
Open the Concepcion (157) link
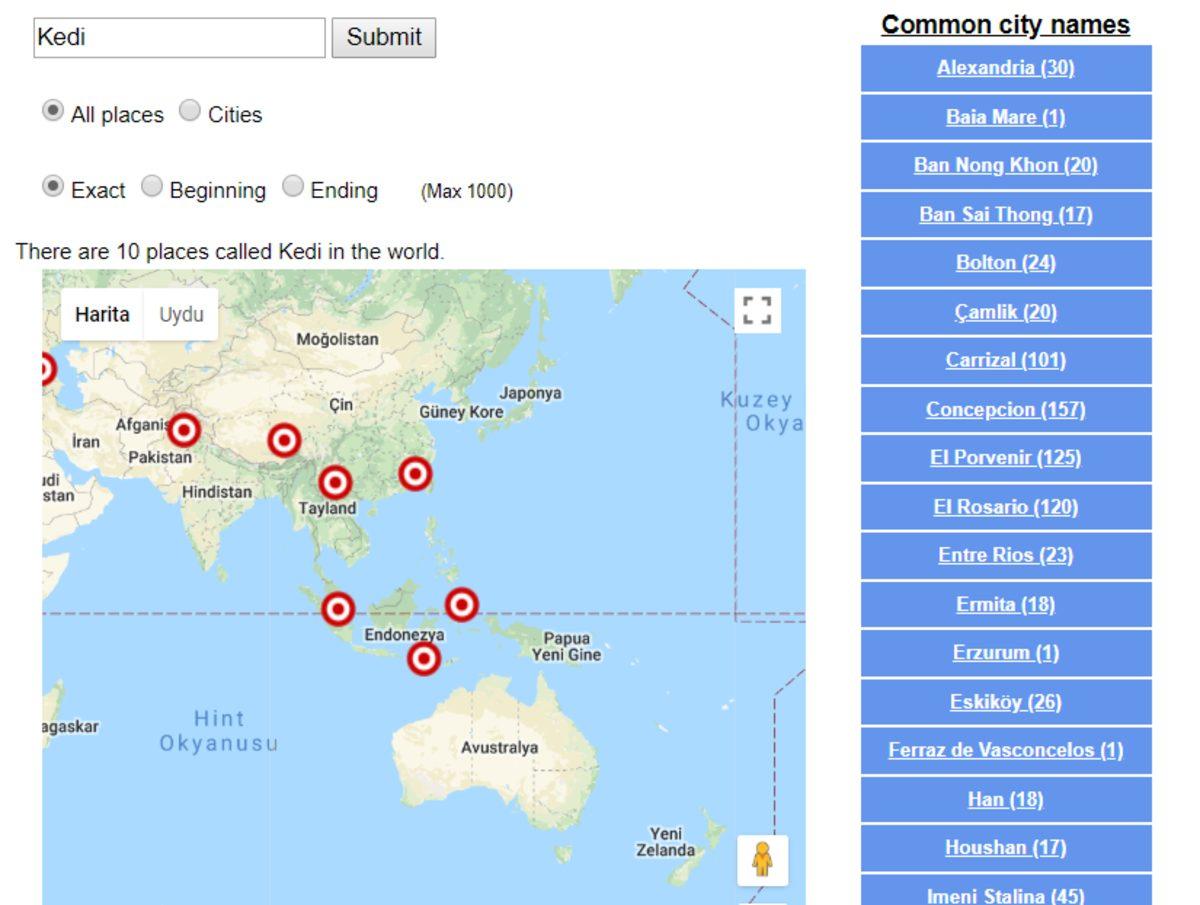tap(1005, 409)
